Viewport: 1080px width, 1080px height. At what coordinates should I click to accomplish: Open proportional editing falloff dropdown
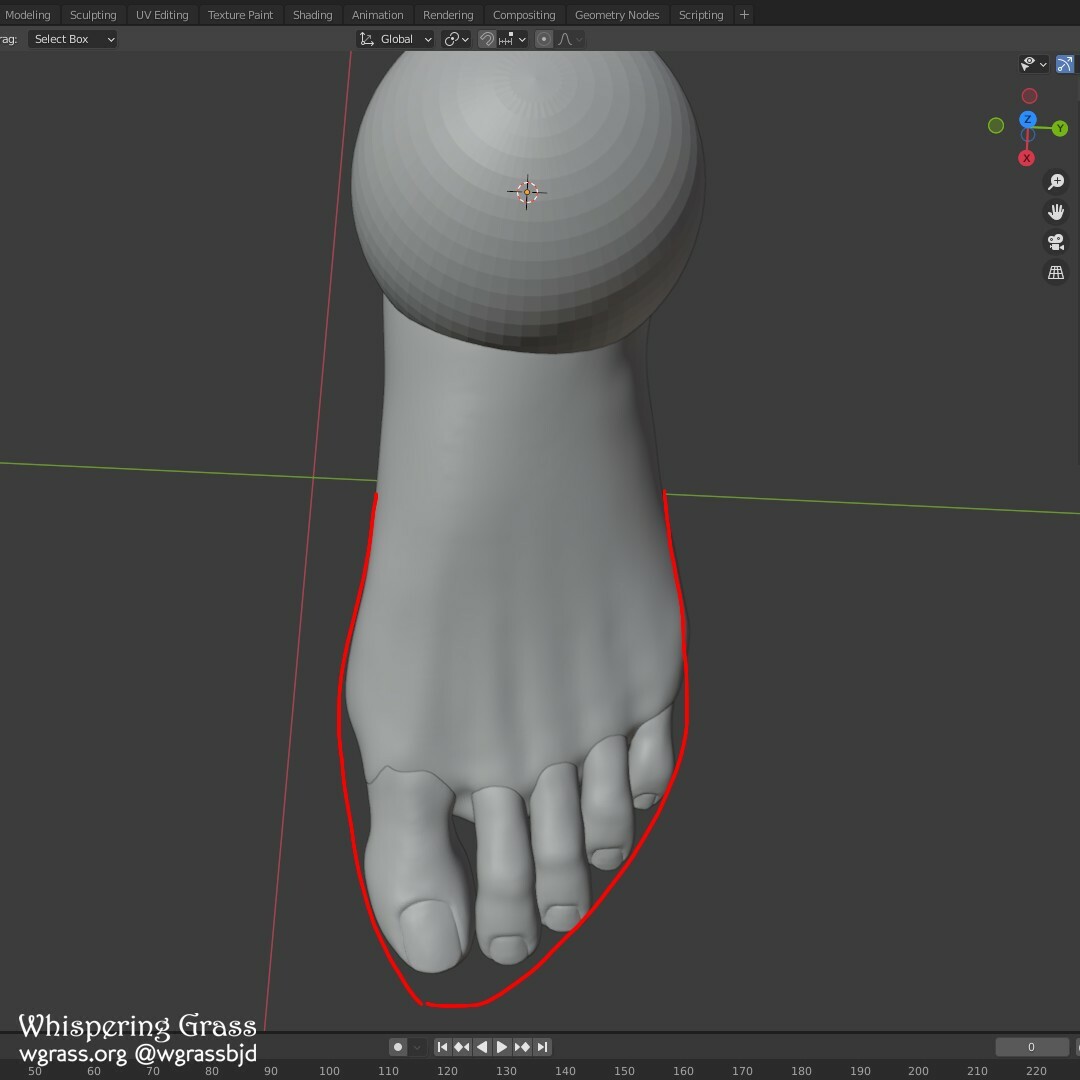pyautogui.click(x=570, y=39)
